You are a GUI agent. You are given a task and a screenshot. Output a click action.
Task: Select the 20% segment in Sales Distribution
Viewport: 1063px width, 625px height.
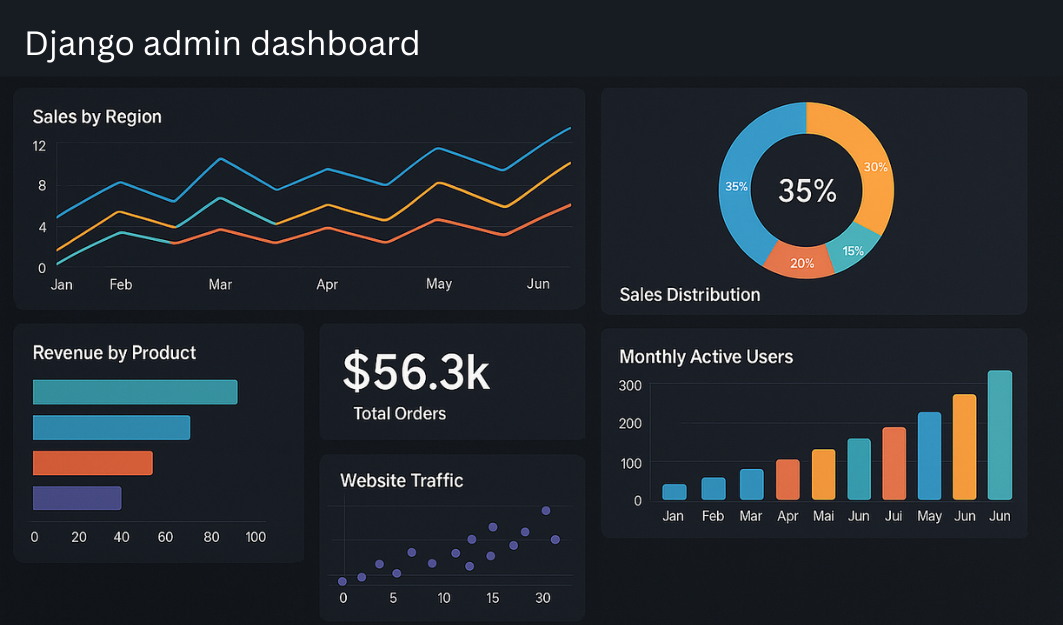coord(801,261)
